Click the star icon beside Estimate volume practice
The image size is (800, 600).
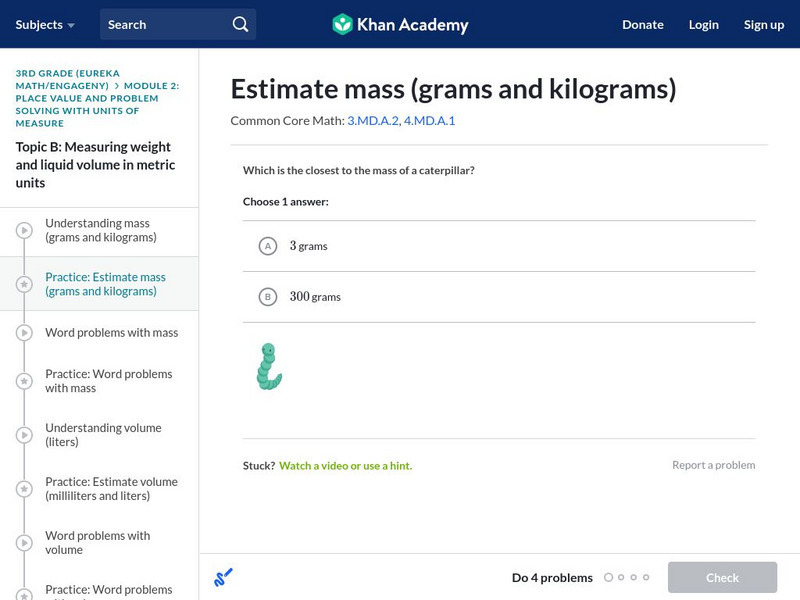coord(24,489)
